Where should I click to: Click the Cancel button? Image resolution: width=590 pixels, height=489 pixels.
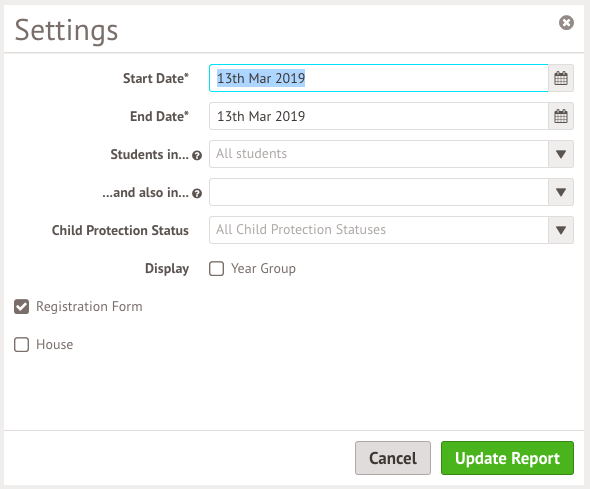point(393,458)
